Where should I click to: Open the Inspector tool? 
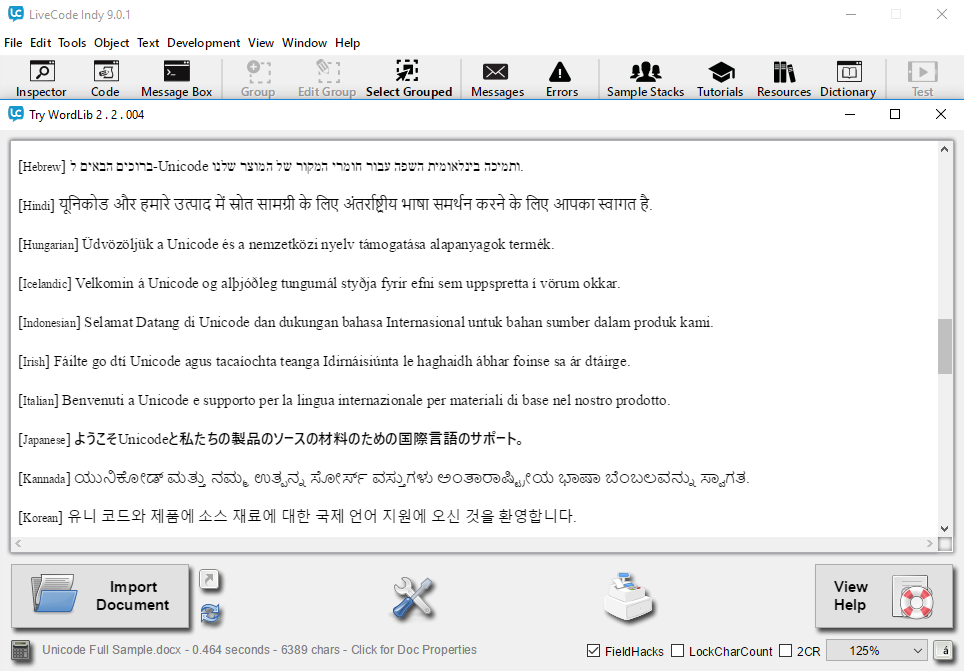[41, 79]
